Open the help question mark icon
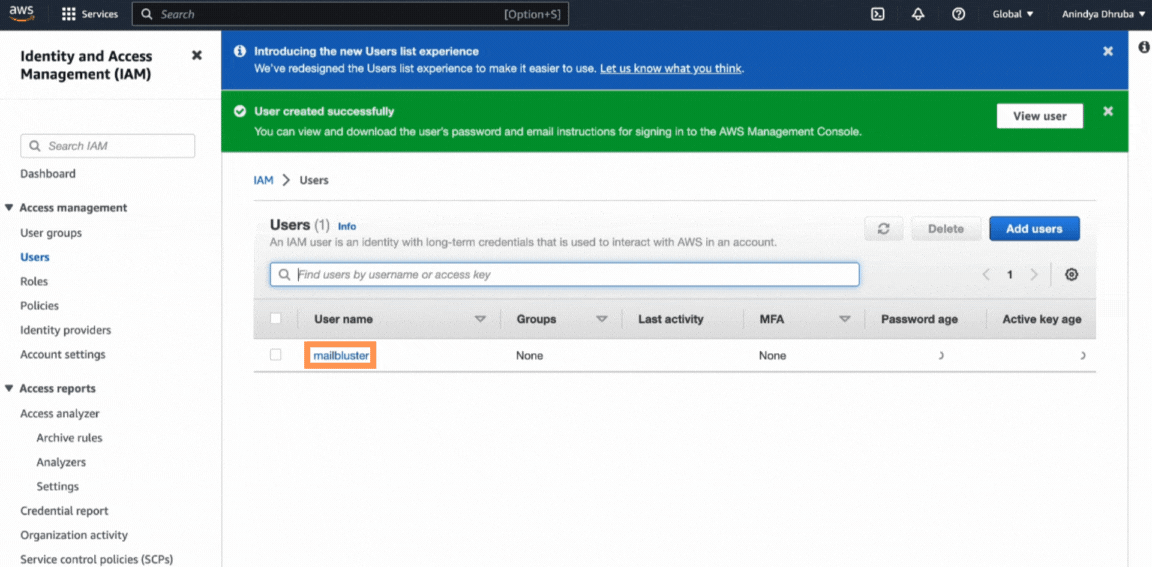 (x=958, y=14)
